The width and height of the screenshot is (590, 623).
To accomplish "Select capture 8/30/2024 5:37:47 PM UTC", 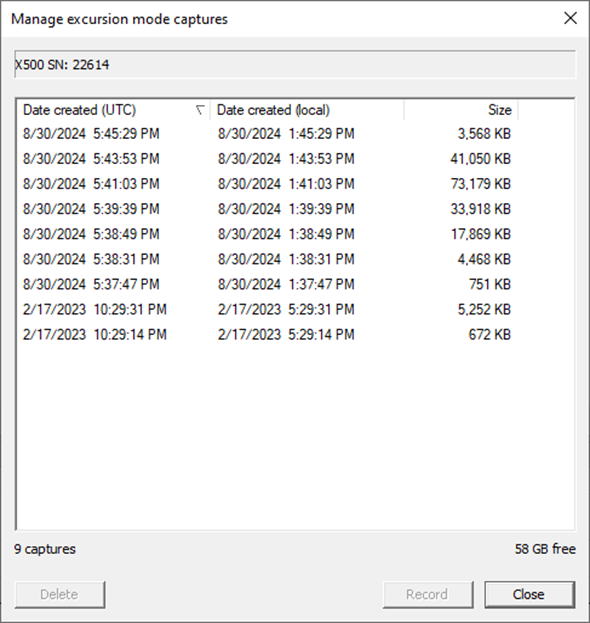I will point(91,284).
